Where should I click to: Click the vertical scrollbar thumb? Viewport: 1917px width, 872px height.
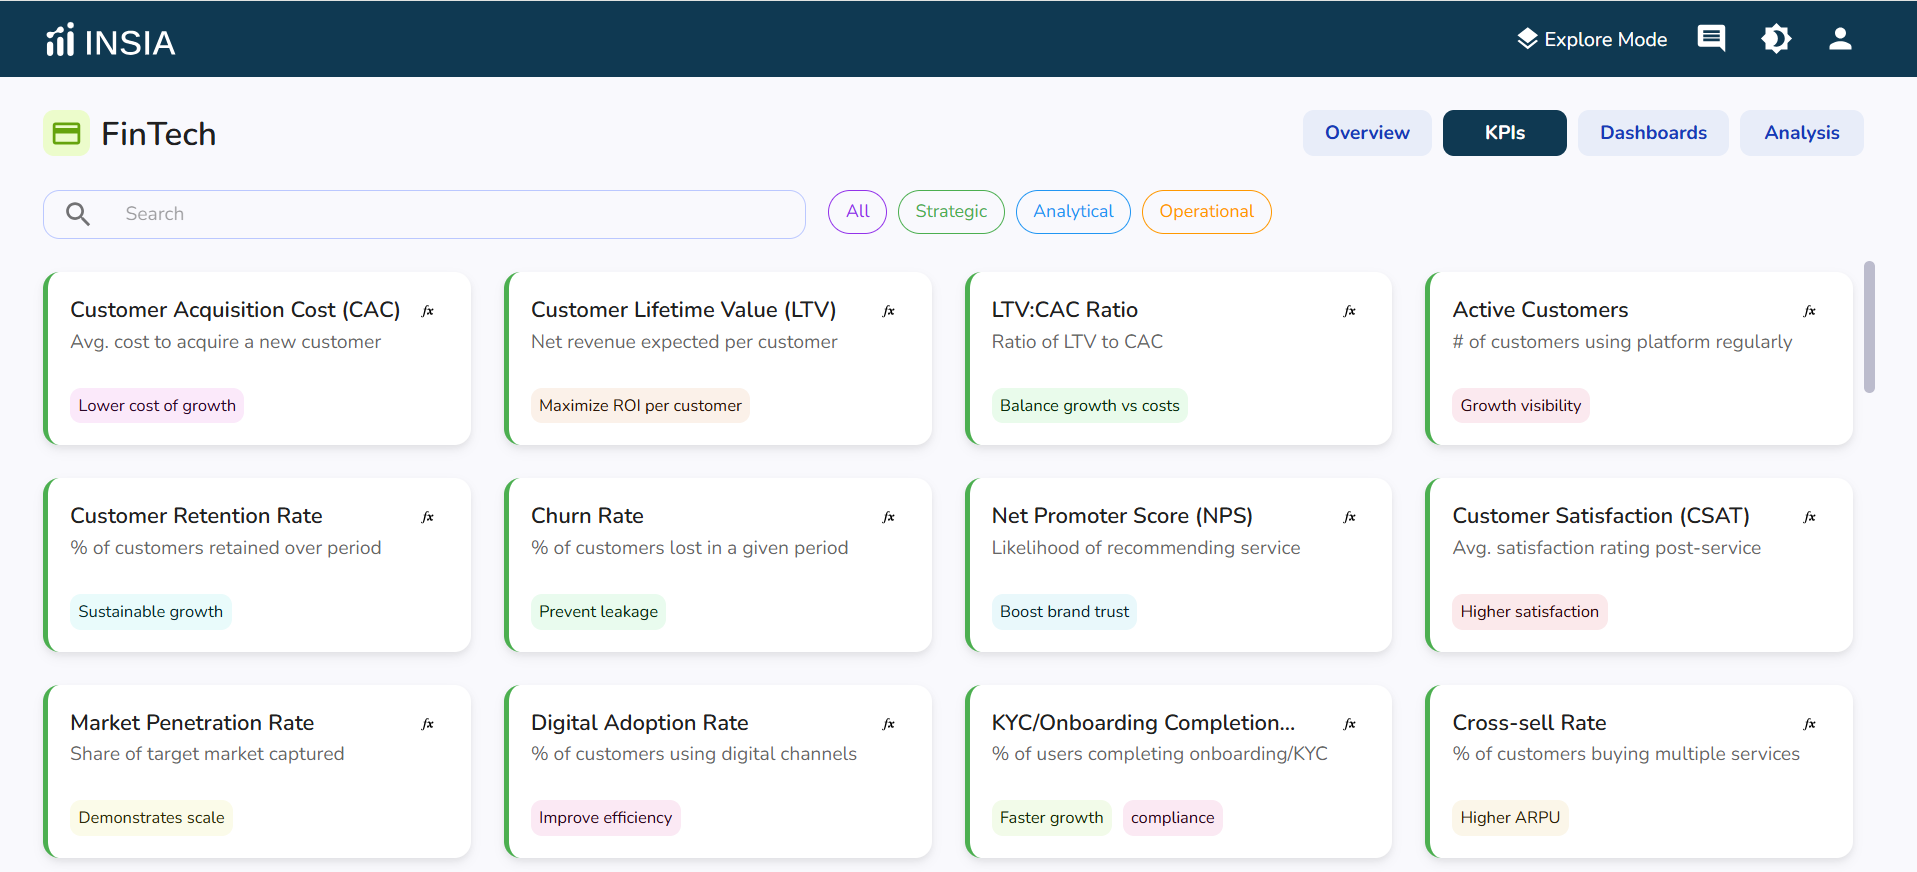click(1869, 327)
